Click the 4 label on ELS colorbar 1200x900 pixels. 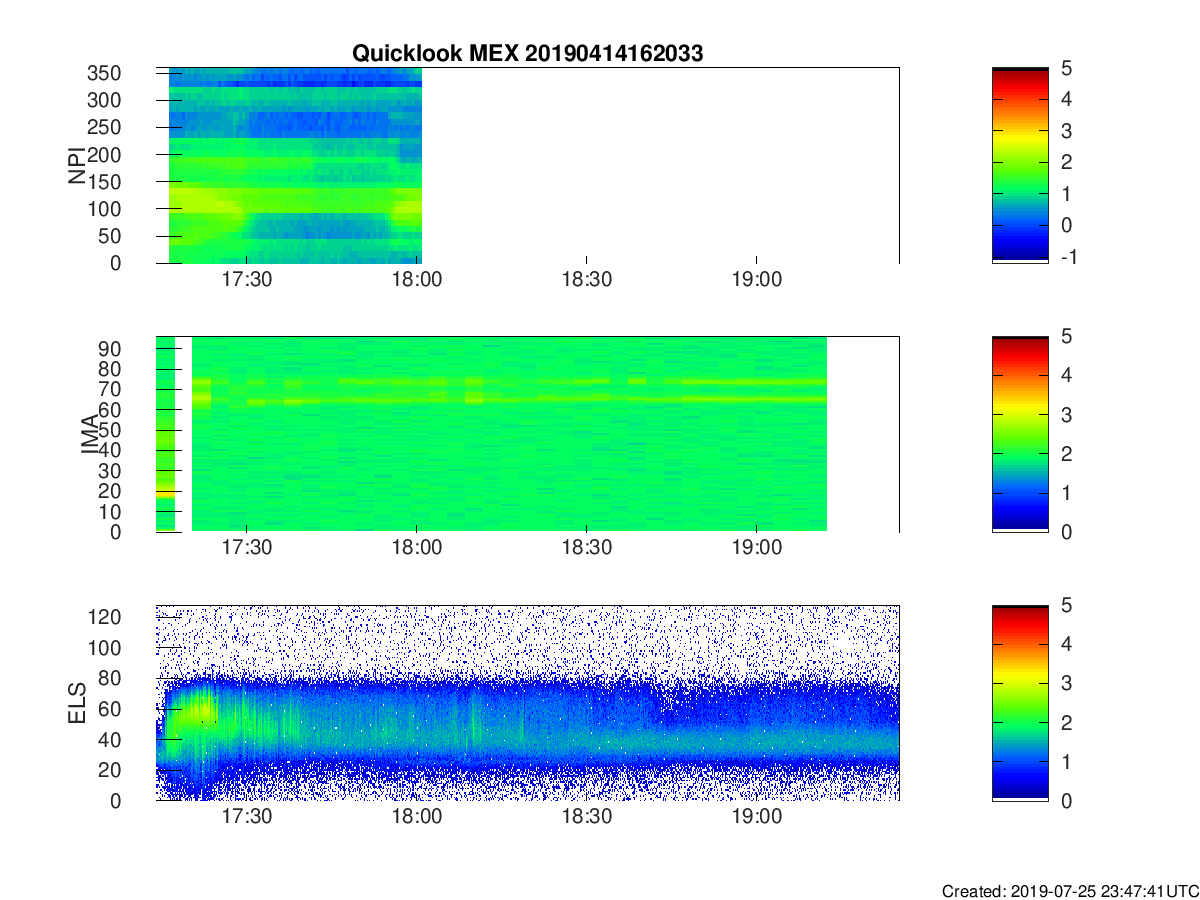click(x=1066, y=644)
